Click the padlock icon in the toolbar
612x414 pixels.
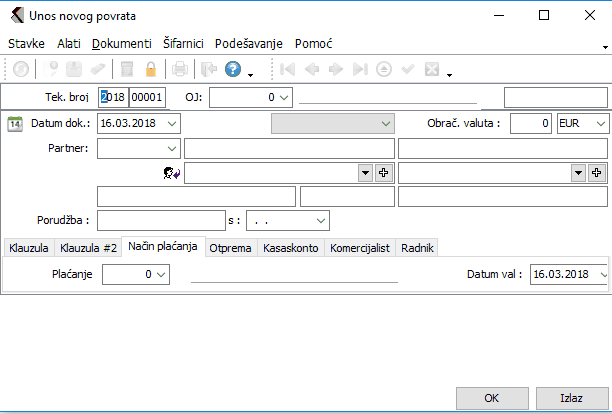tap(151, 69)
